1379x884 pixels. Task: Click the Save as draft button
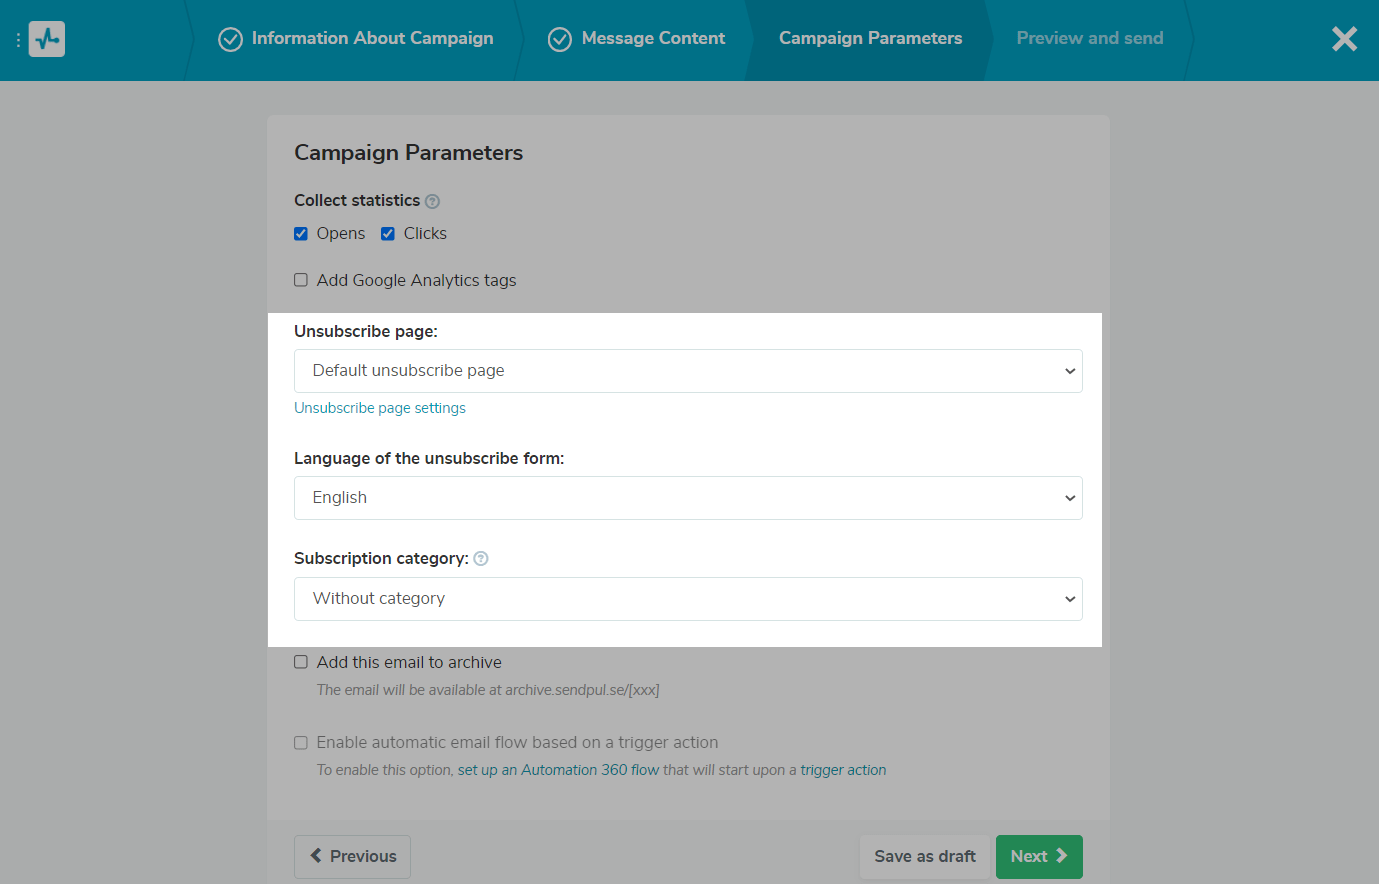click(924, 856)
